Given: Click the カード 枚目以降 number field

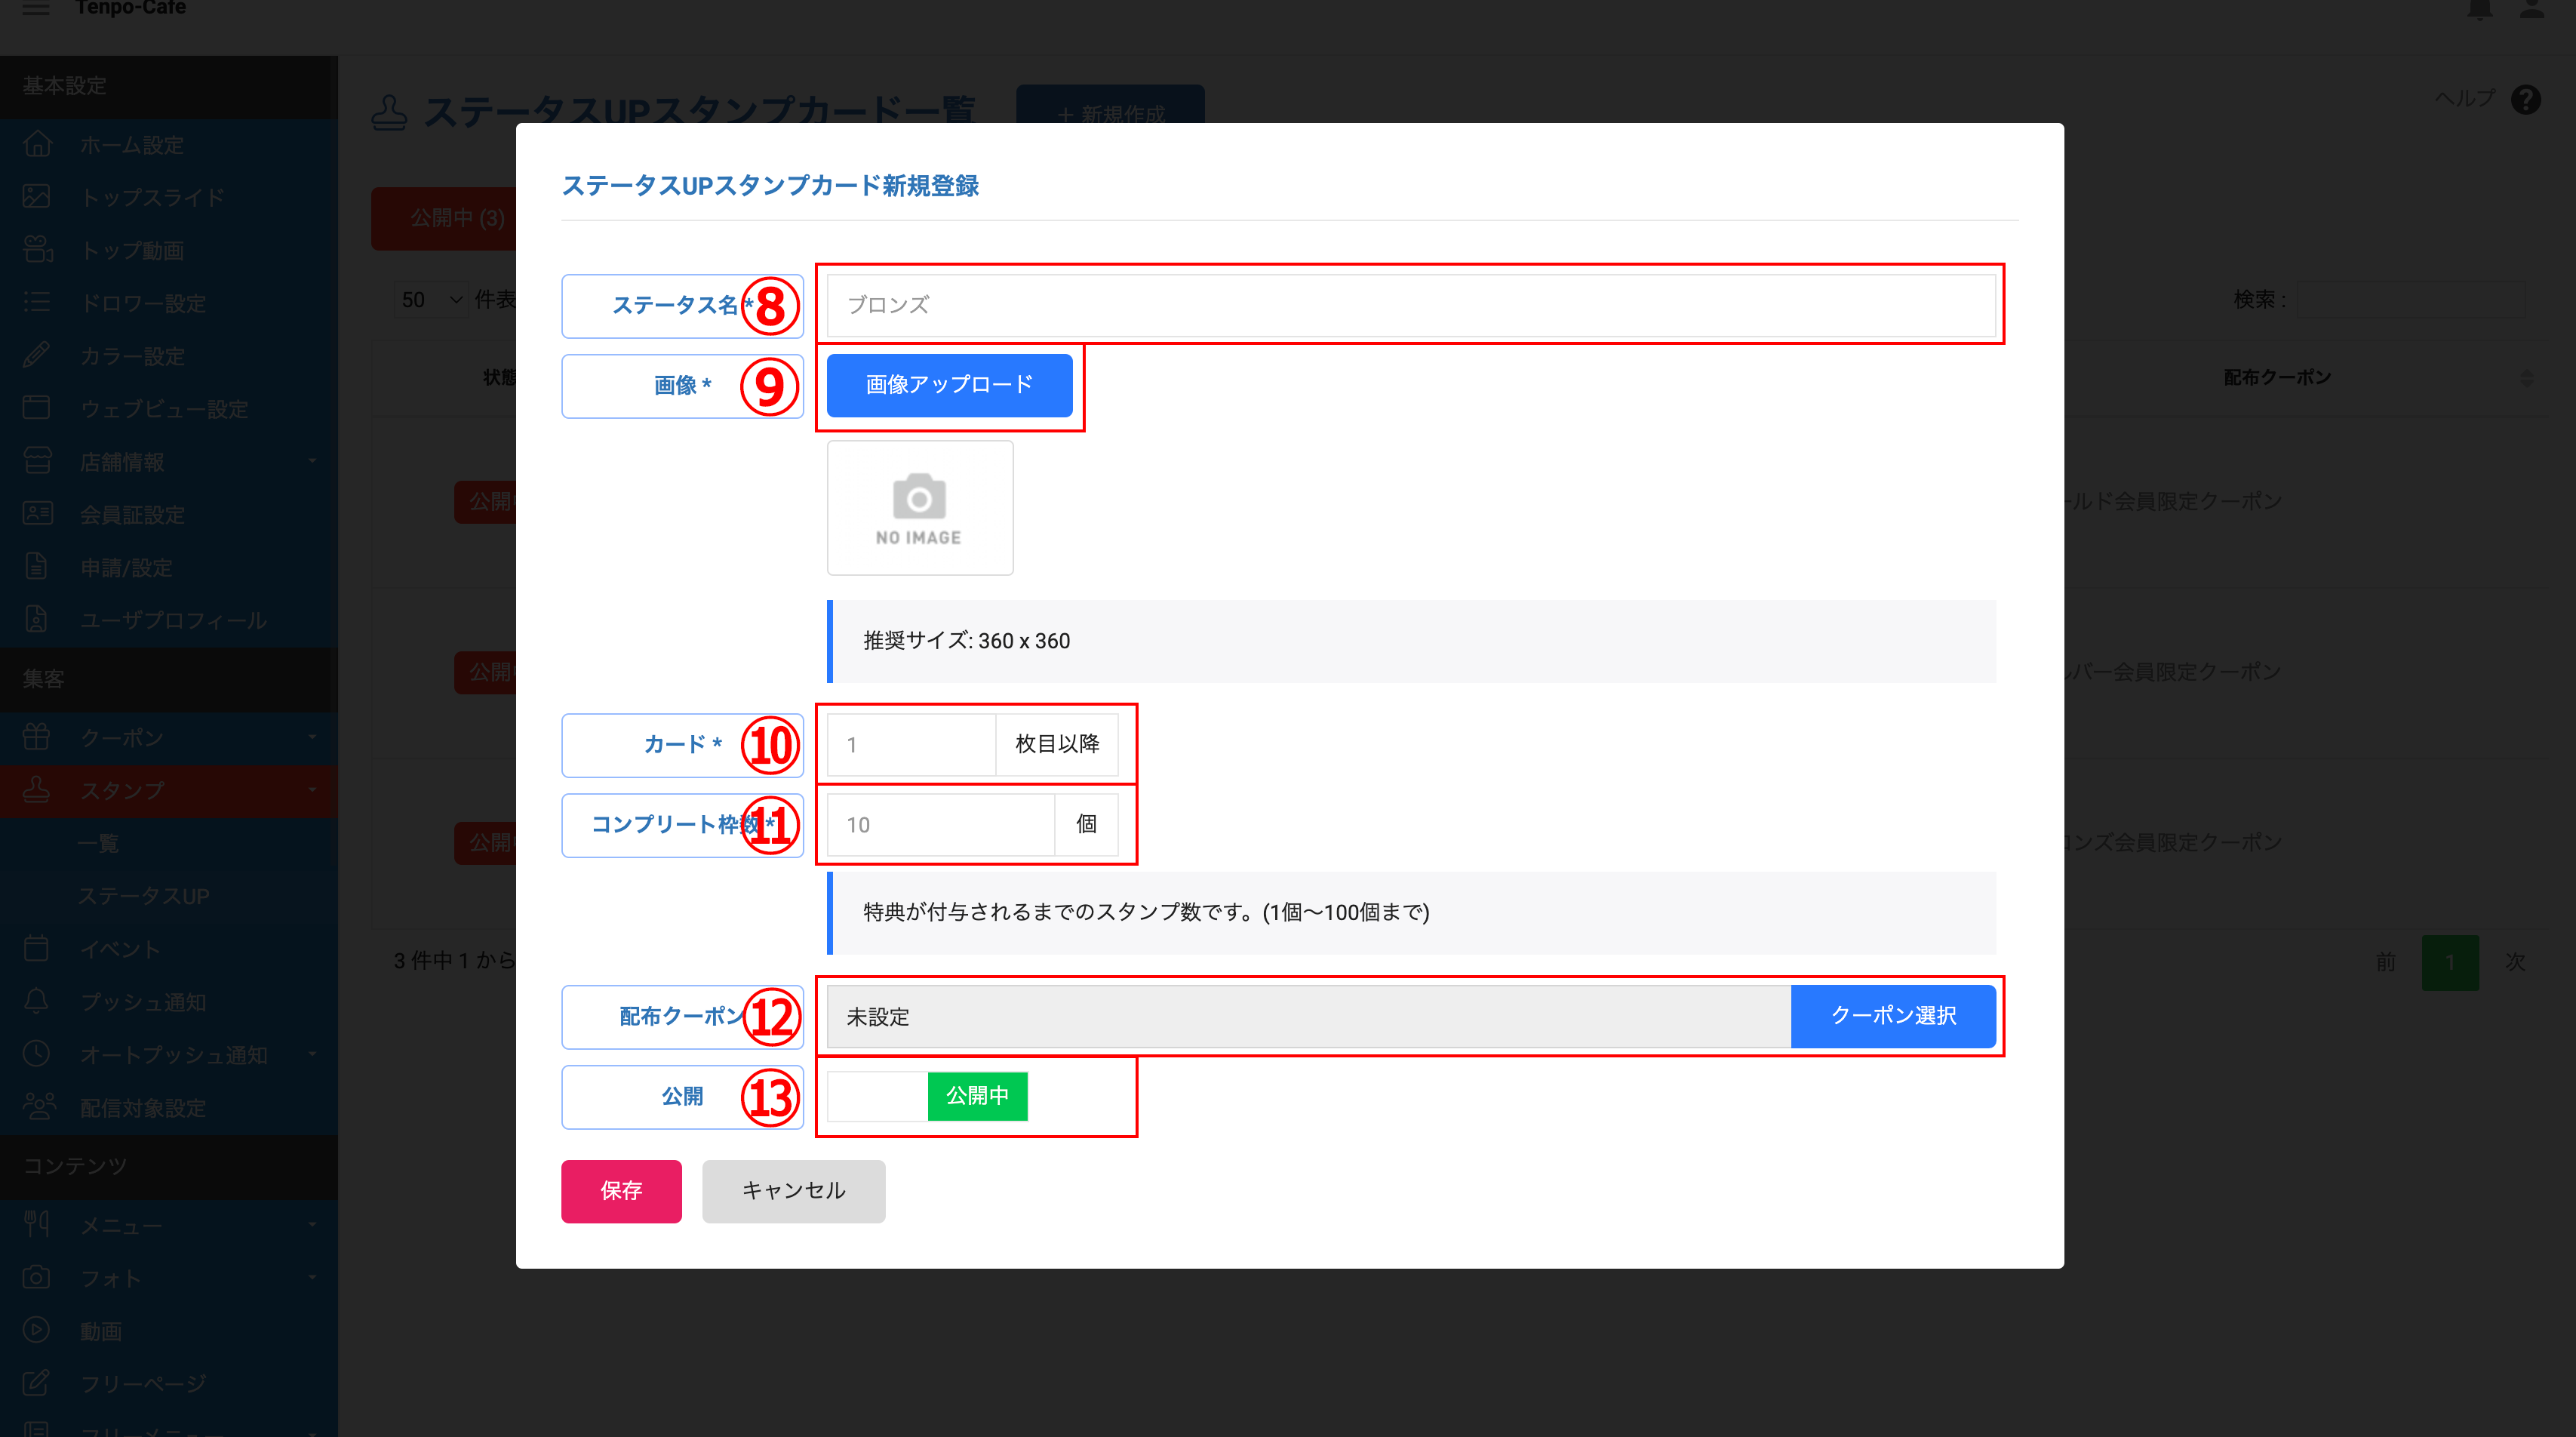Looking at the screenshot, I should click(911, 745).
